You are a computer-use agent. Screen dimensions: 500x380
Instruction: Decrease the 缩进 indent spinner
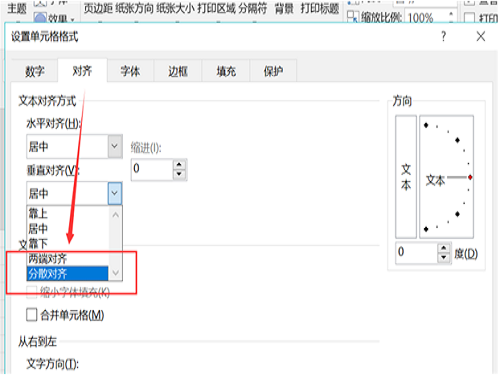click(x=179, y=174)
